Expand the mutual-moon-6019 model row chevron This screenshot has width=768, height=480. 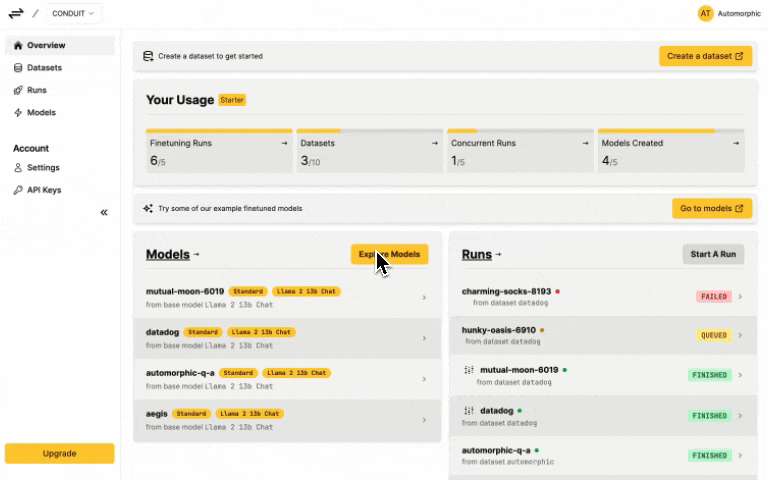pyautogui.click(x=424, y=297)
